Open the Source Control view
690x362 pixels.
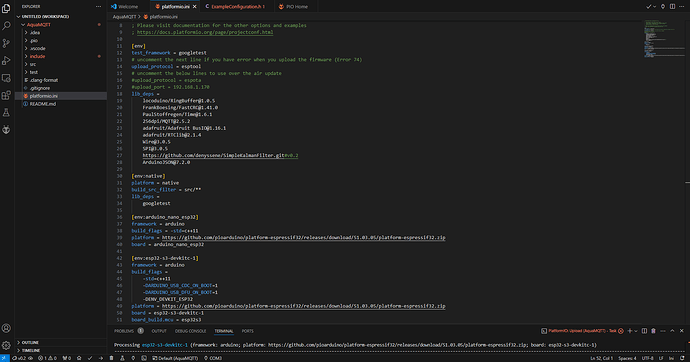pos(6,43)
